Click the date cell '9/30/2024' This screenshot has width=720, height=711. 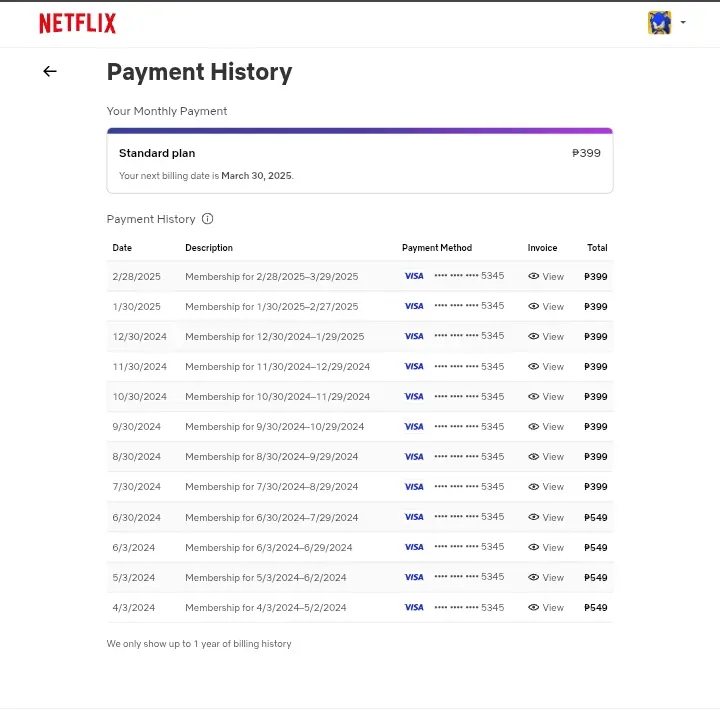click(136, 427)
